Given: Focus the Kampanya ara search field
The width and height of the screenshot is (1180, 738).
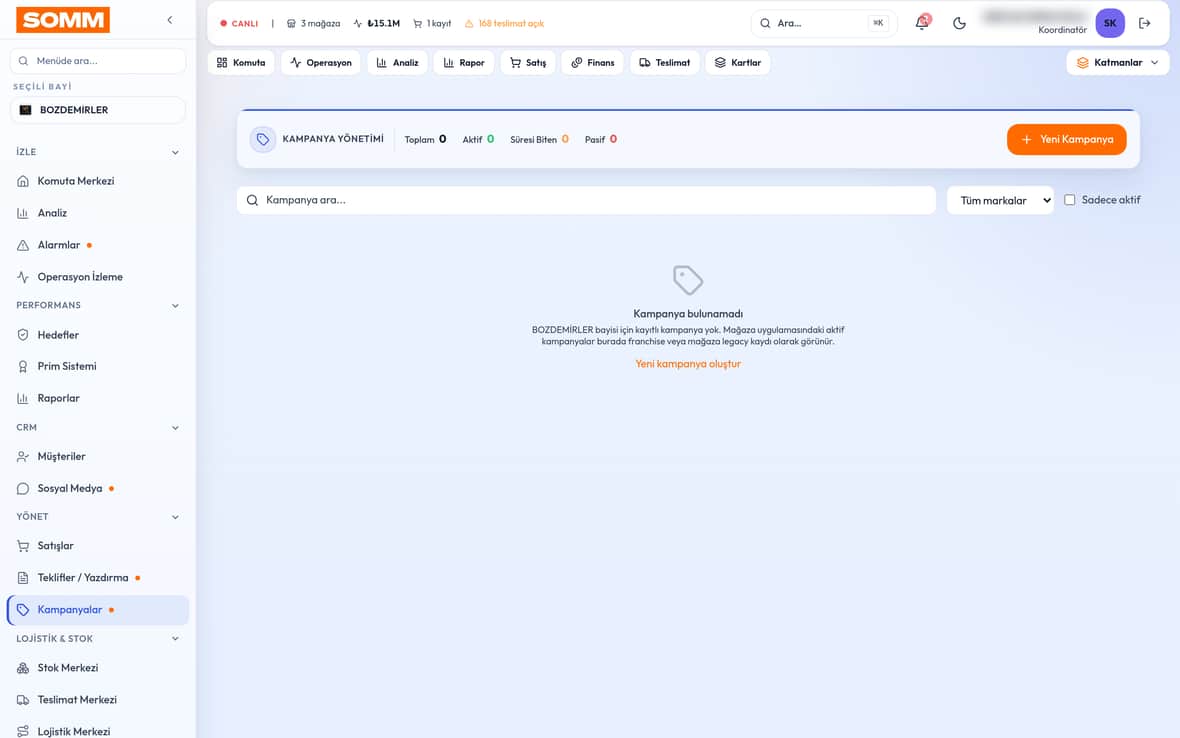Looking at the screenshot, I should 586,200.
